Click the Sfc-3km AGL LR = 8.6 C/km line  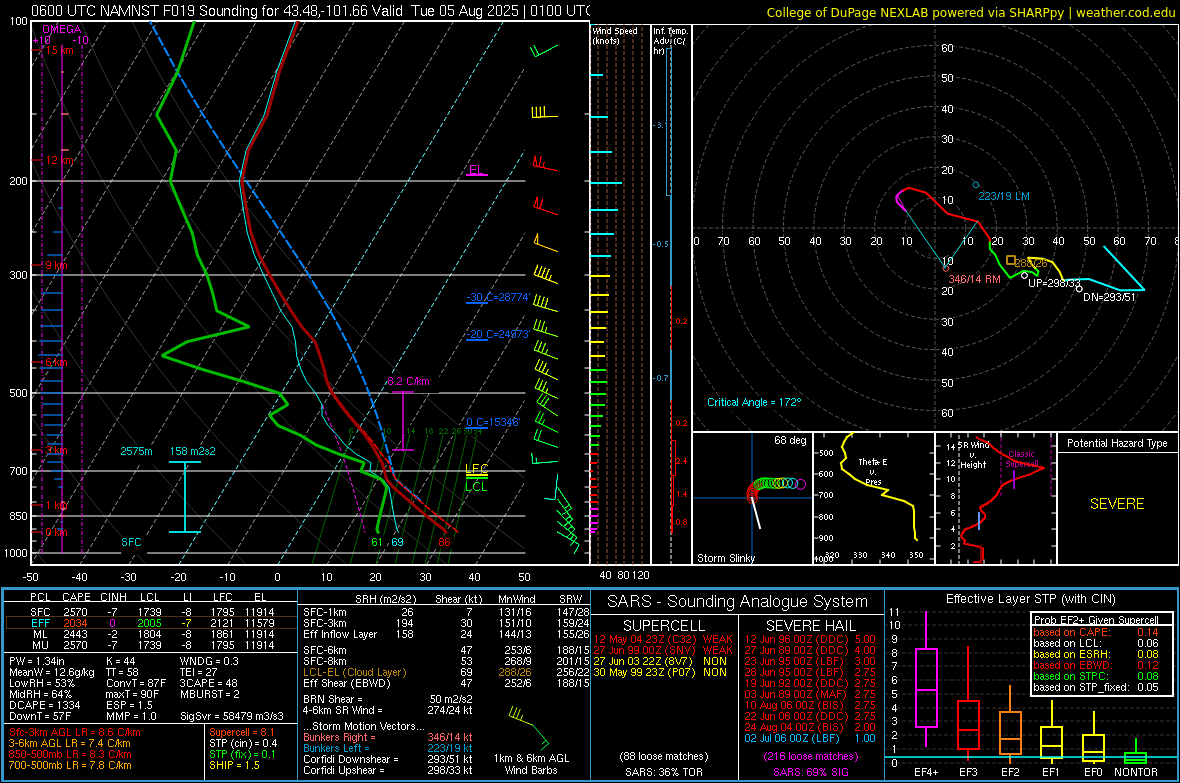(75, 733)
